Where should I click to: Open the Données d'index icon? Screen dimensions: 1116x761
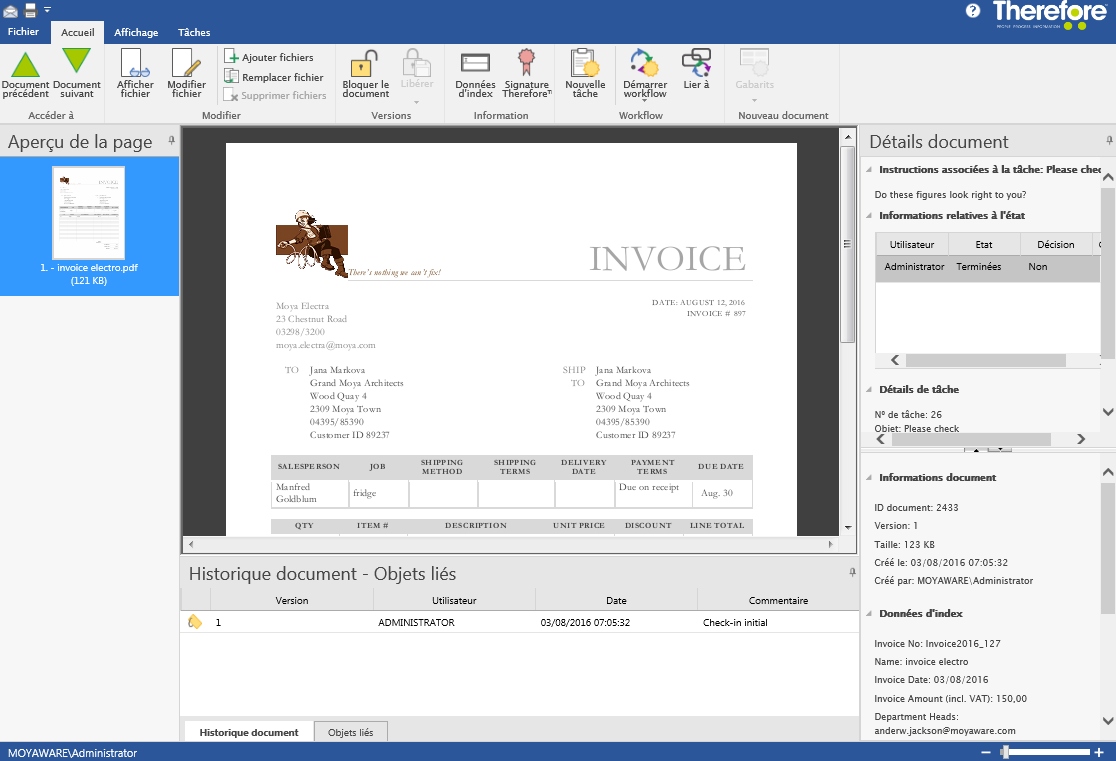[475, 65]
